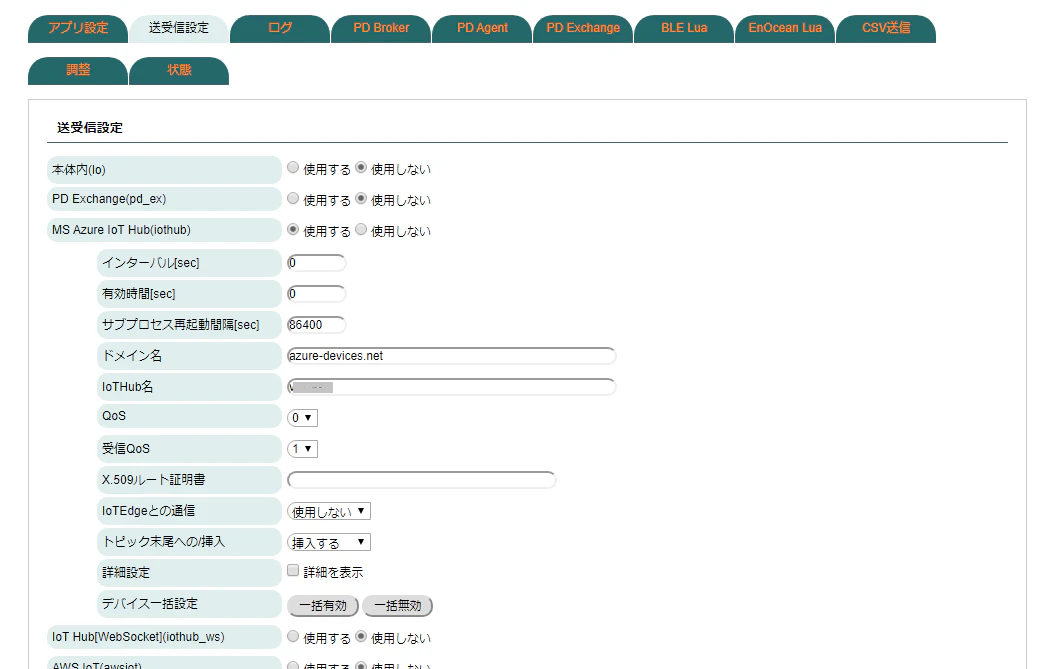The image size is (1052, 669).
Task: Click the X.509ルート証明書 input field
Action: 421,480
